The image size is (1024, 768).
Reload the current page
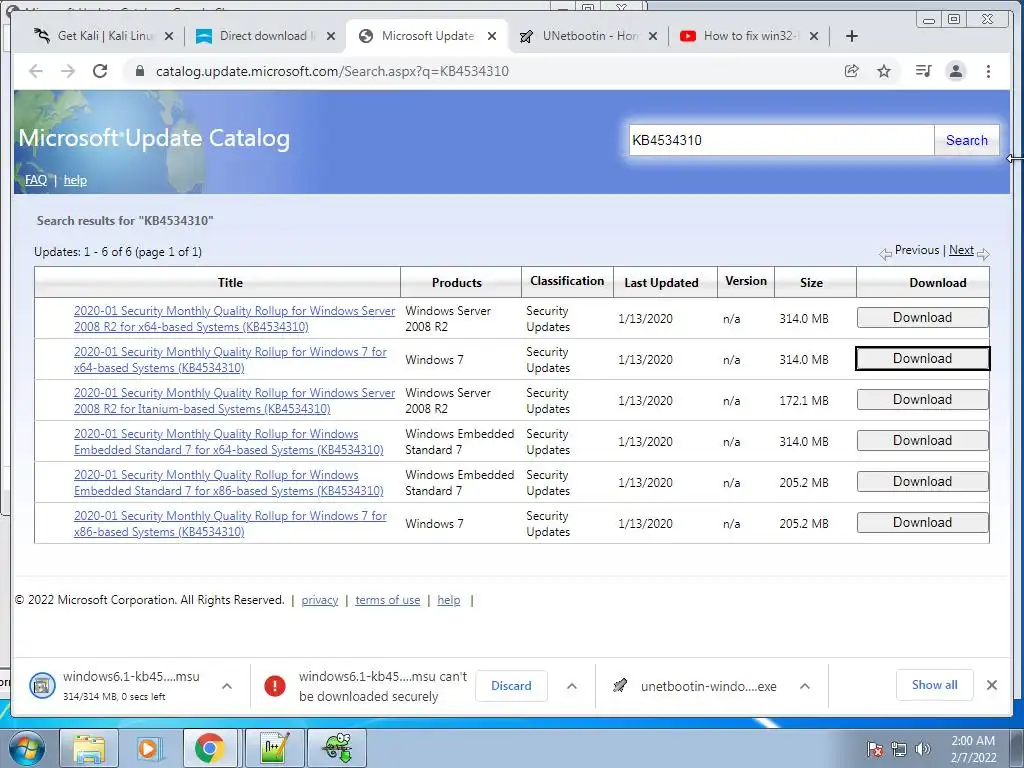point(100,71)
